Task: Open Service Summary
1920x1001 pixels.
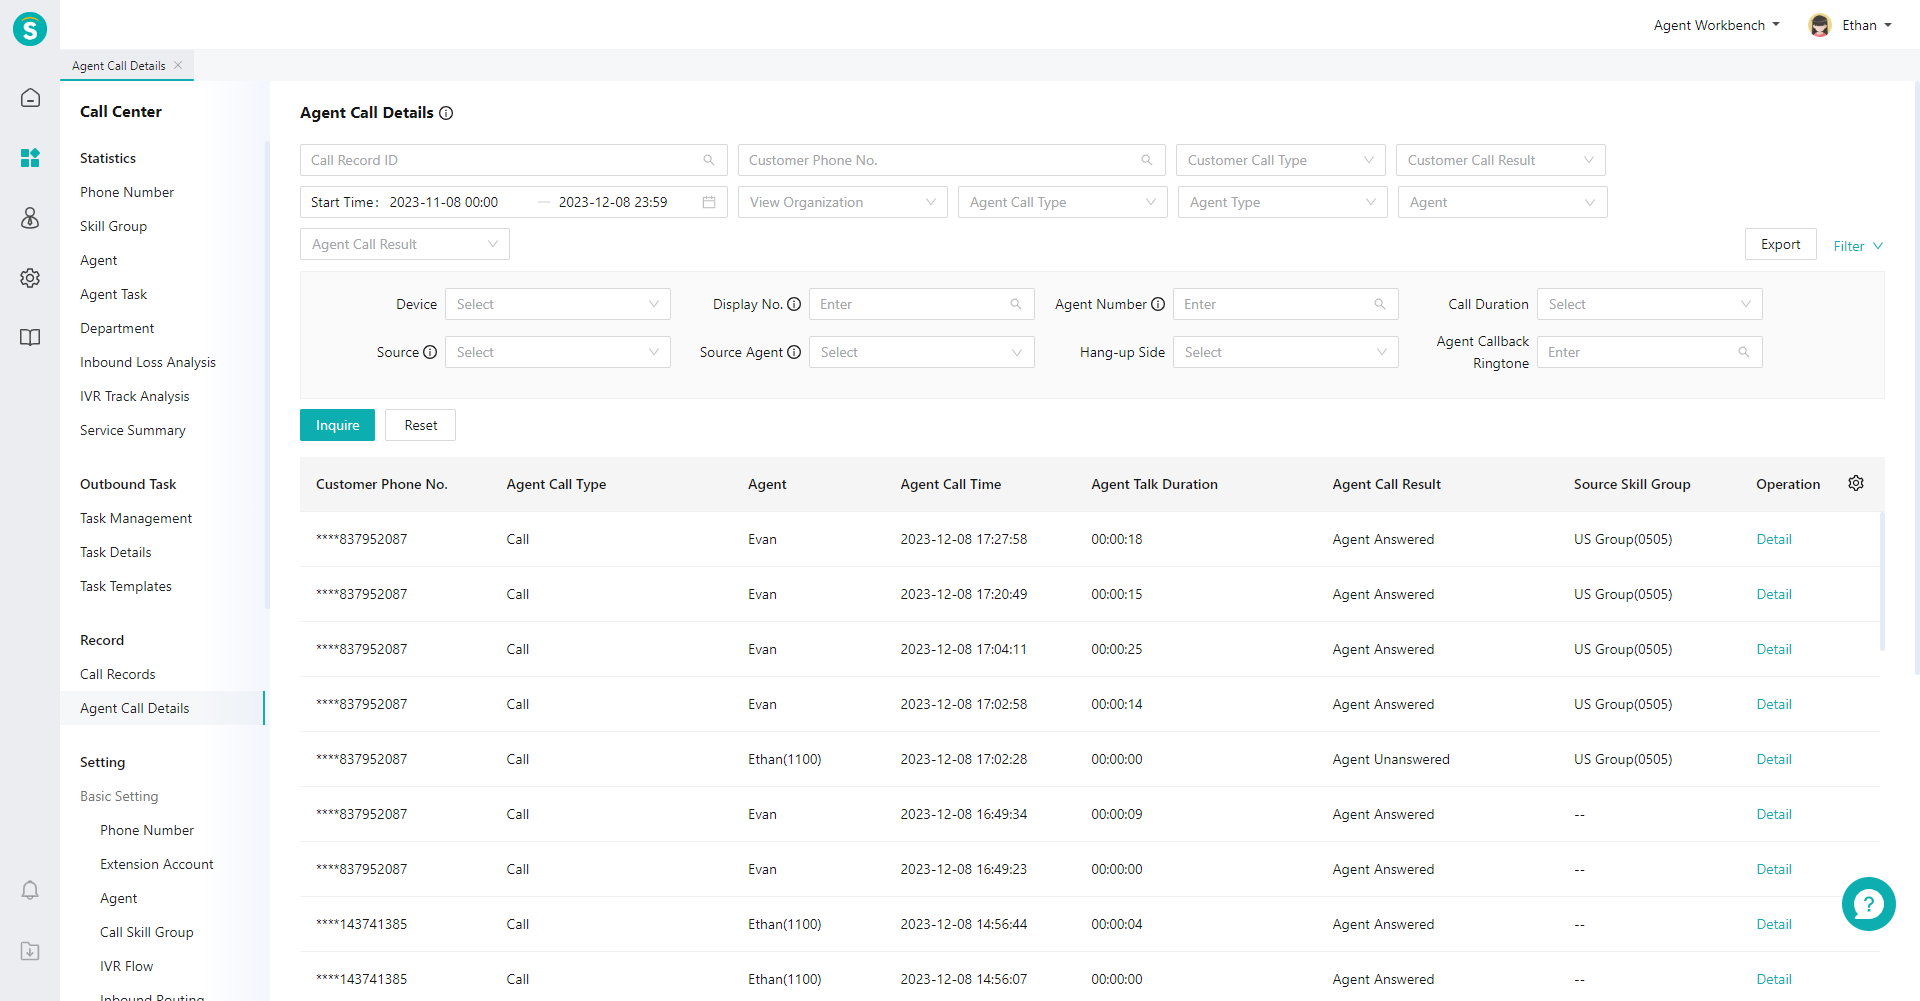Action: [x=133, y=430]
